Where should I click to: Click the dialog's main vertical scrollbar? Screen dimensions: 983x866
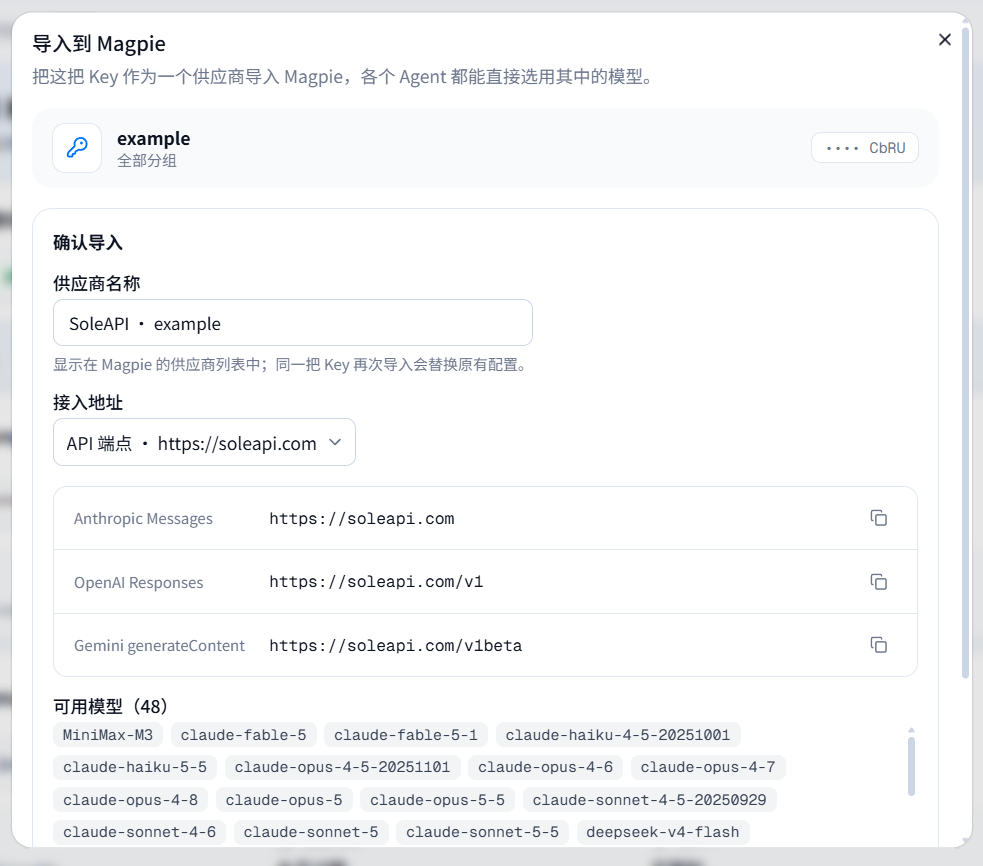966,351
